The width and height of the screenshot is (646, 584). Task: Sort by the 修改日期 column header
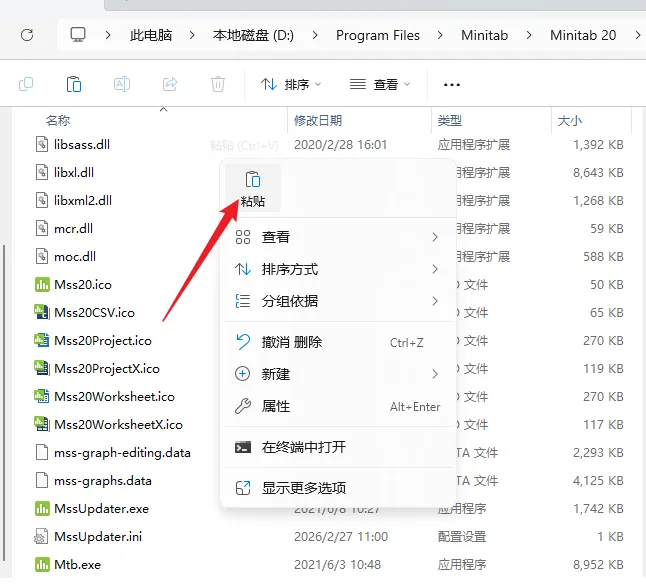tap(318, 121)
